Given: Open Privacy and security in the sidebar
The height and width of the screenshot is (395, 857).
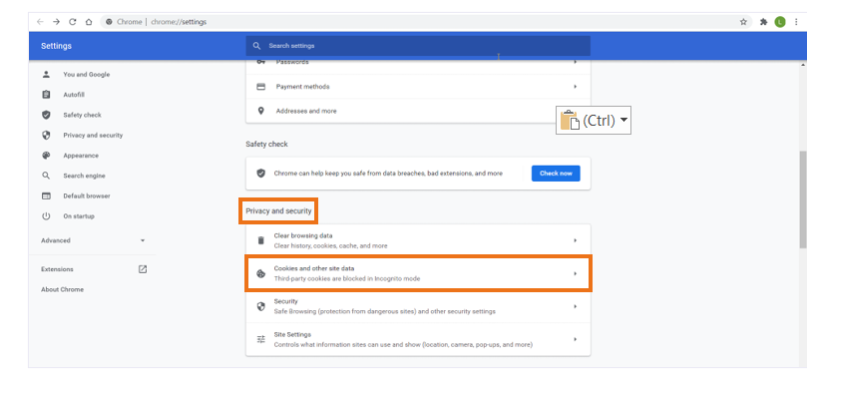Looking at the screenshot, I should (x=93, y=135).
